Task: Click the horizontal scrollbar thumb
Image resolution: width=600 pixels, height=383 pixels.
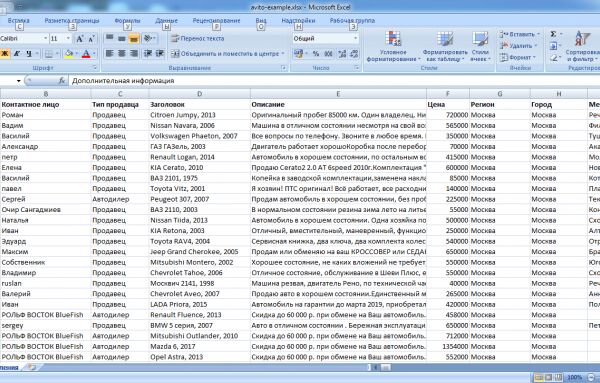Action: [x=386, y=367]
